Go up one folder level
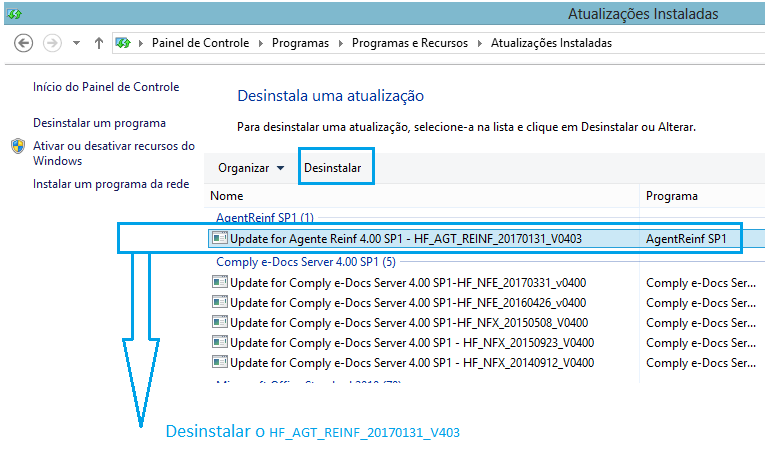Screen dimensions: 767x464 99,43
